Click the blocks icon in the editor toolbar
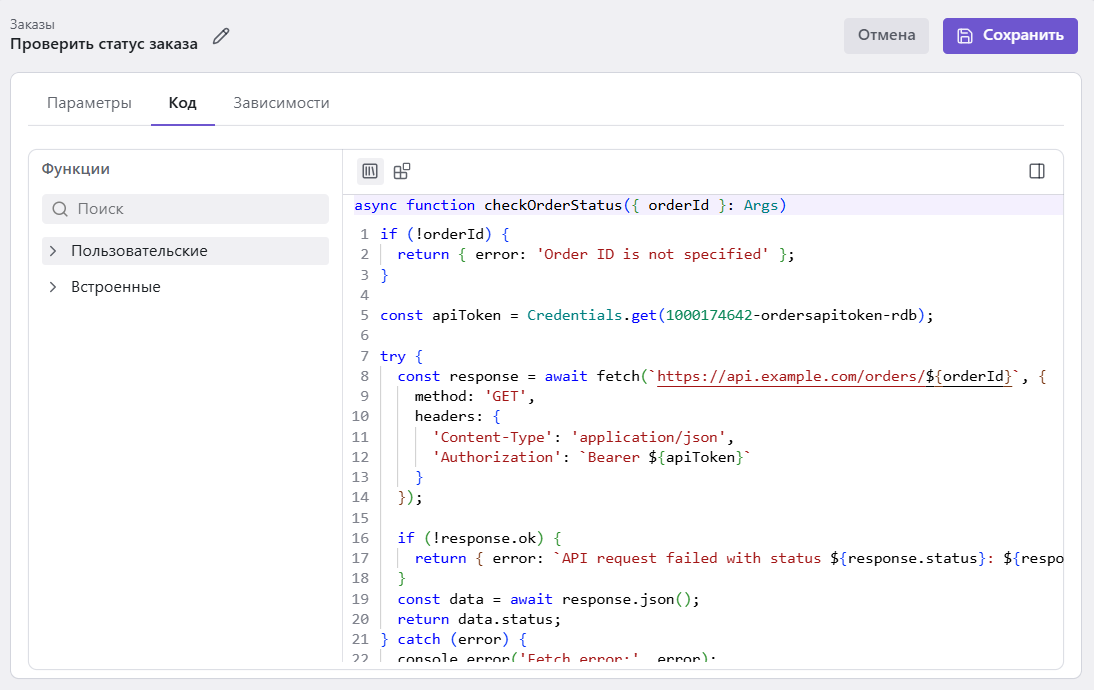Image resolution: width=1094 pixels, height=690 pixels. click(402, 171)
